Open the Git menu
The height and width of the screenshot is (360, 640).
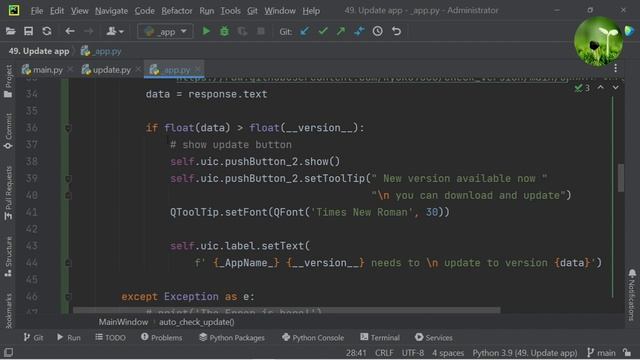(x=252, y=11)
